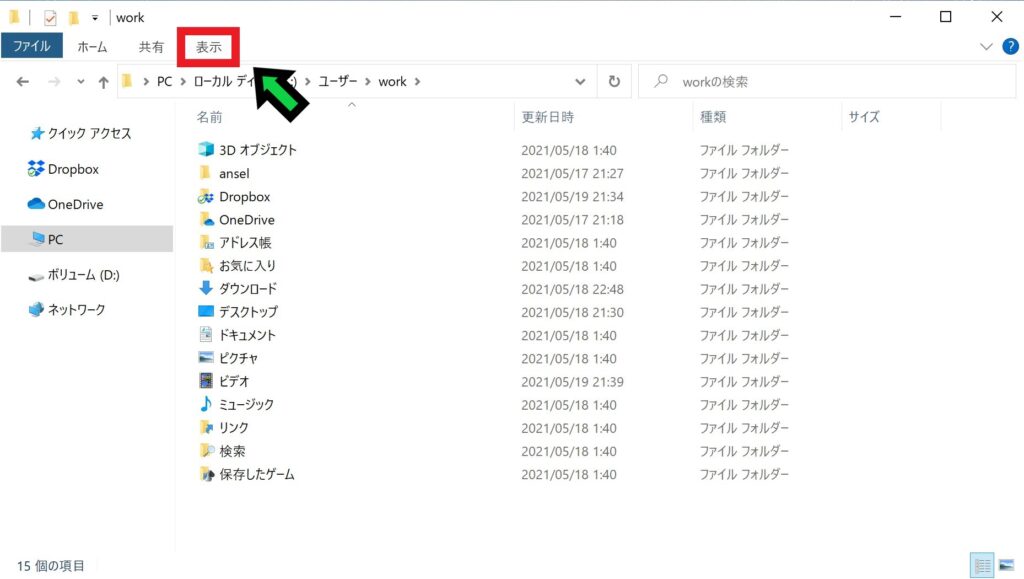This screenshot has height=579, width=1024.
Task: Select the 3D オブジェクト folder
Action: tap(258, 150)
